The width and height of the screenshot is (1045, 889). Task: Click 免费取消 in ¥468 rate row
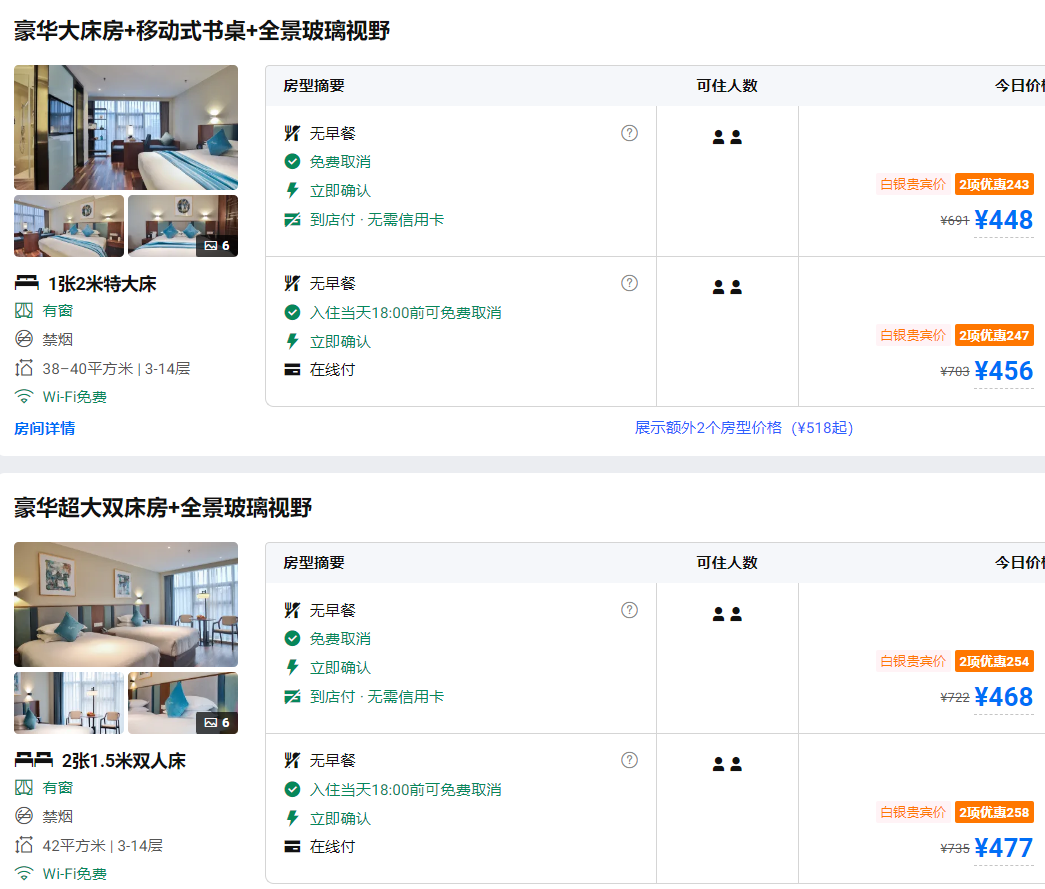pos(340,639)
